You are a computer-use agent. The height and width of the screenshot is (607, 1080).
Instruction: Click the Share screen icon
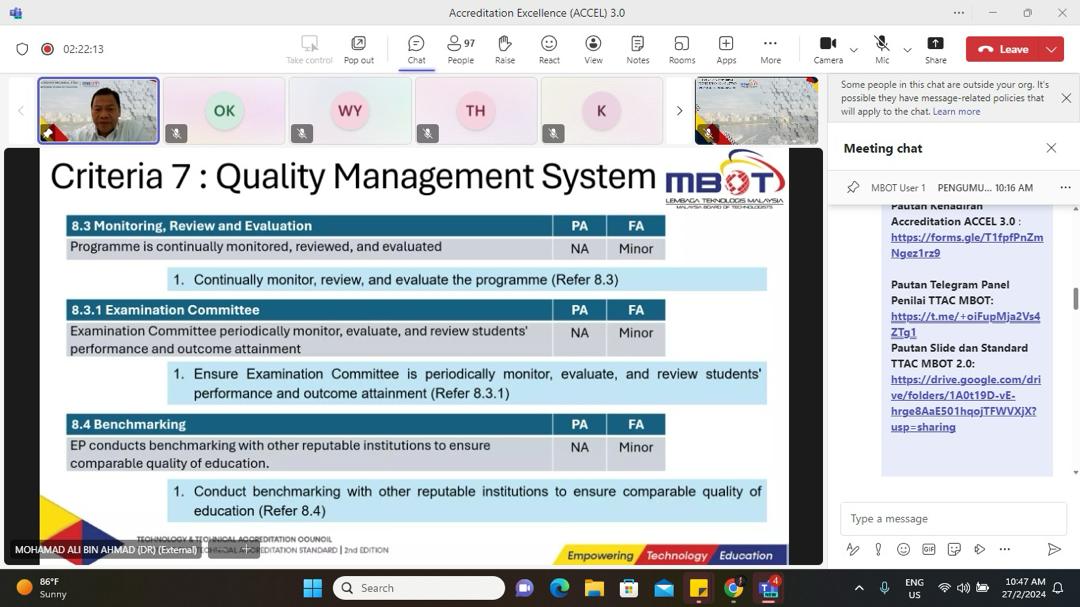click(x=935, y=48)
